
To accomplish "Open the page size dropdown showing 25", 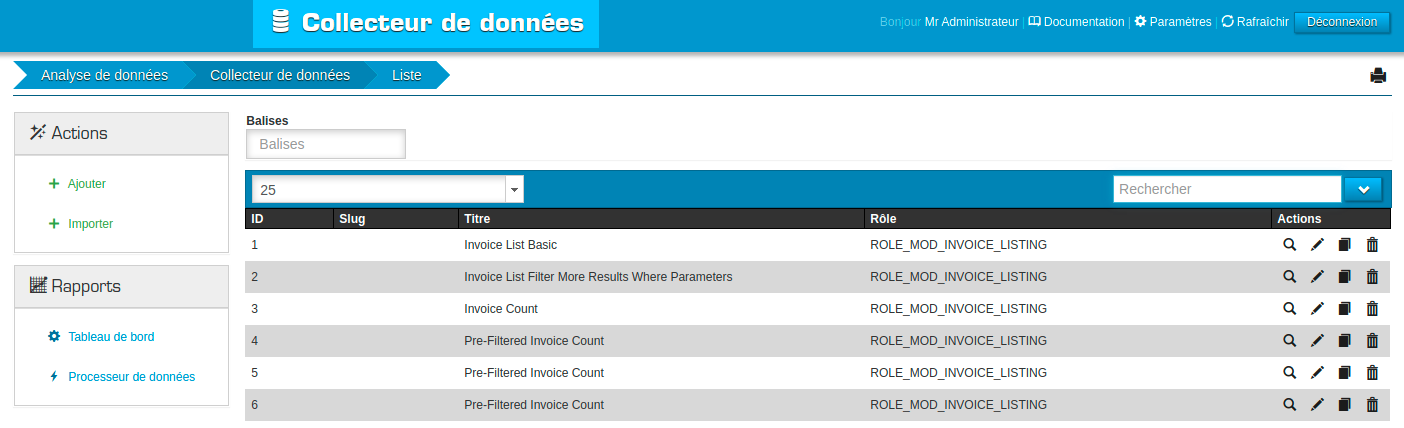I will (x=387, y=189).
